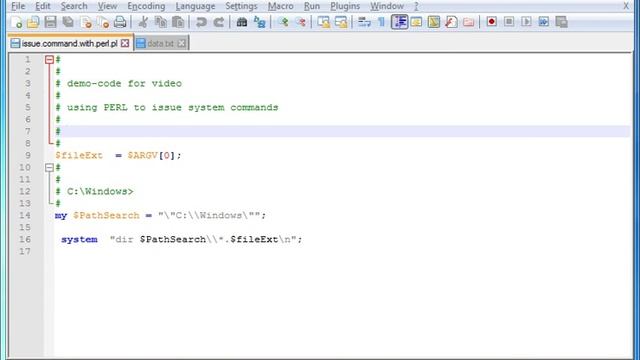The height and width of the screenshot is (360, 640).
Task: Open the View menu
Action: (x=107, y=6)
